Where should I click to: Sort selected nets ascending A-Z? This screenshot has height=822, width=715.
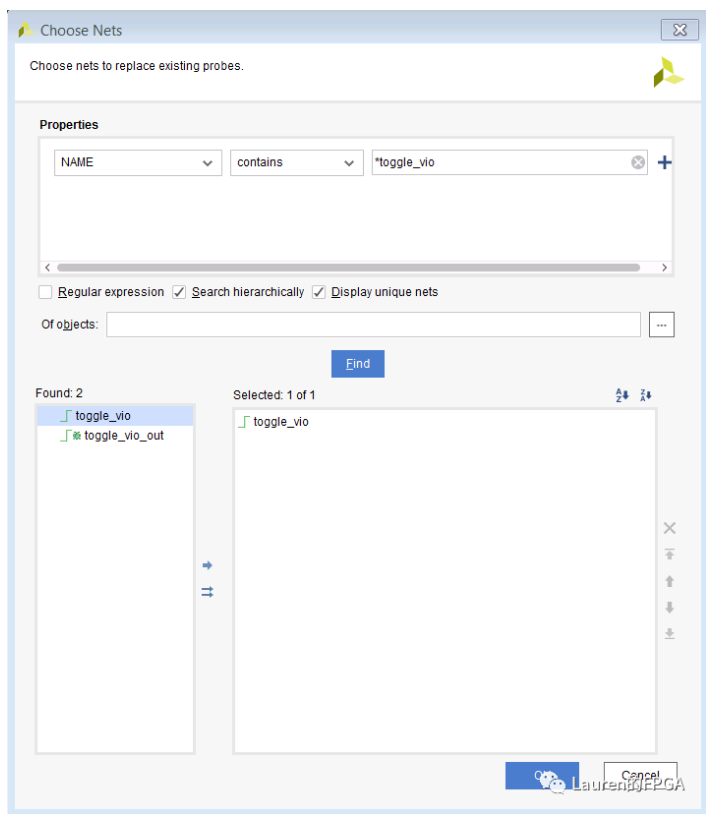coord(621,395)
